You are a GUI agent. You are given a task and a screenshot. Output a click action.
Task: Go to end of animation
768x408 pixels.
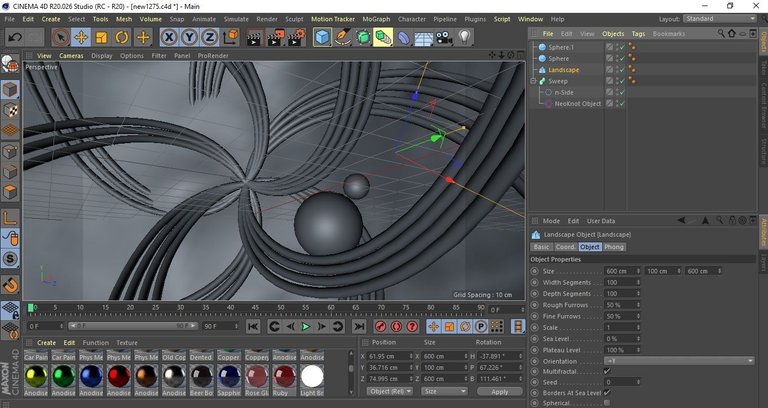[x=359, y=326]
